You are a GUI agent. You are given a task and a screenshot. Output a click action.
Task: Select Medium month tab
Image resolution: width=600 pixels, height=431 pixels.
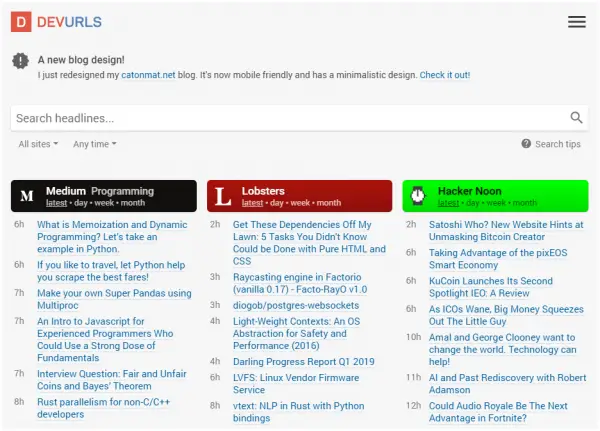click(x=132, y=203)
